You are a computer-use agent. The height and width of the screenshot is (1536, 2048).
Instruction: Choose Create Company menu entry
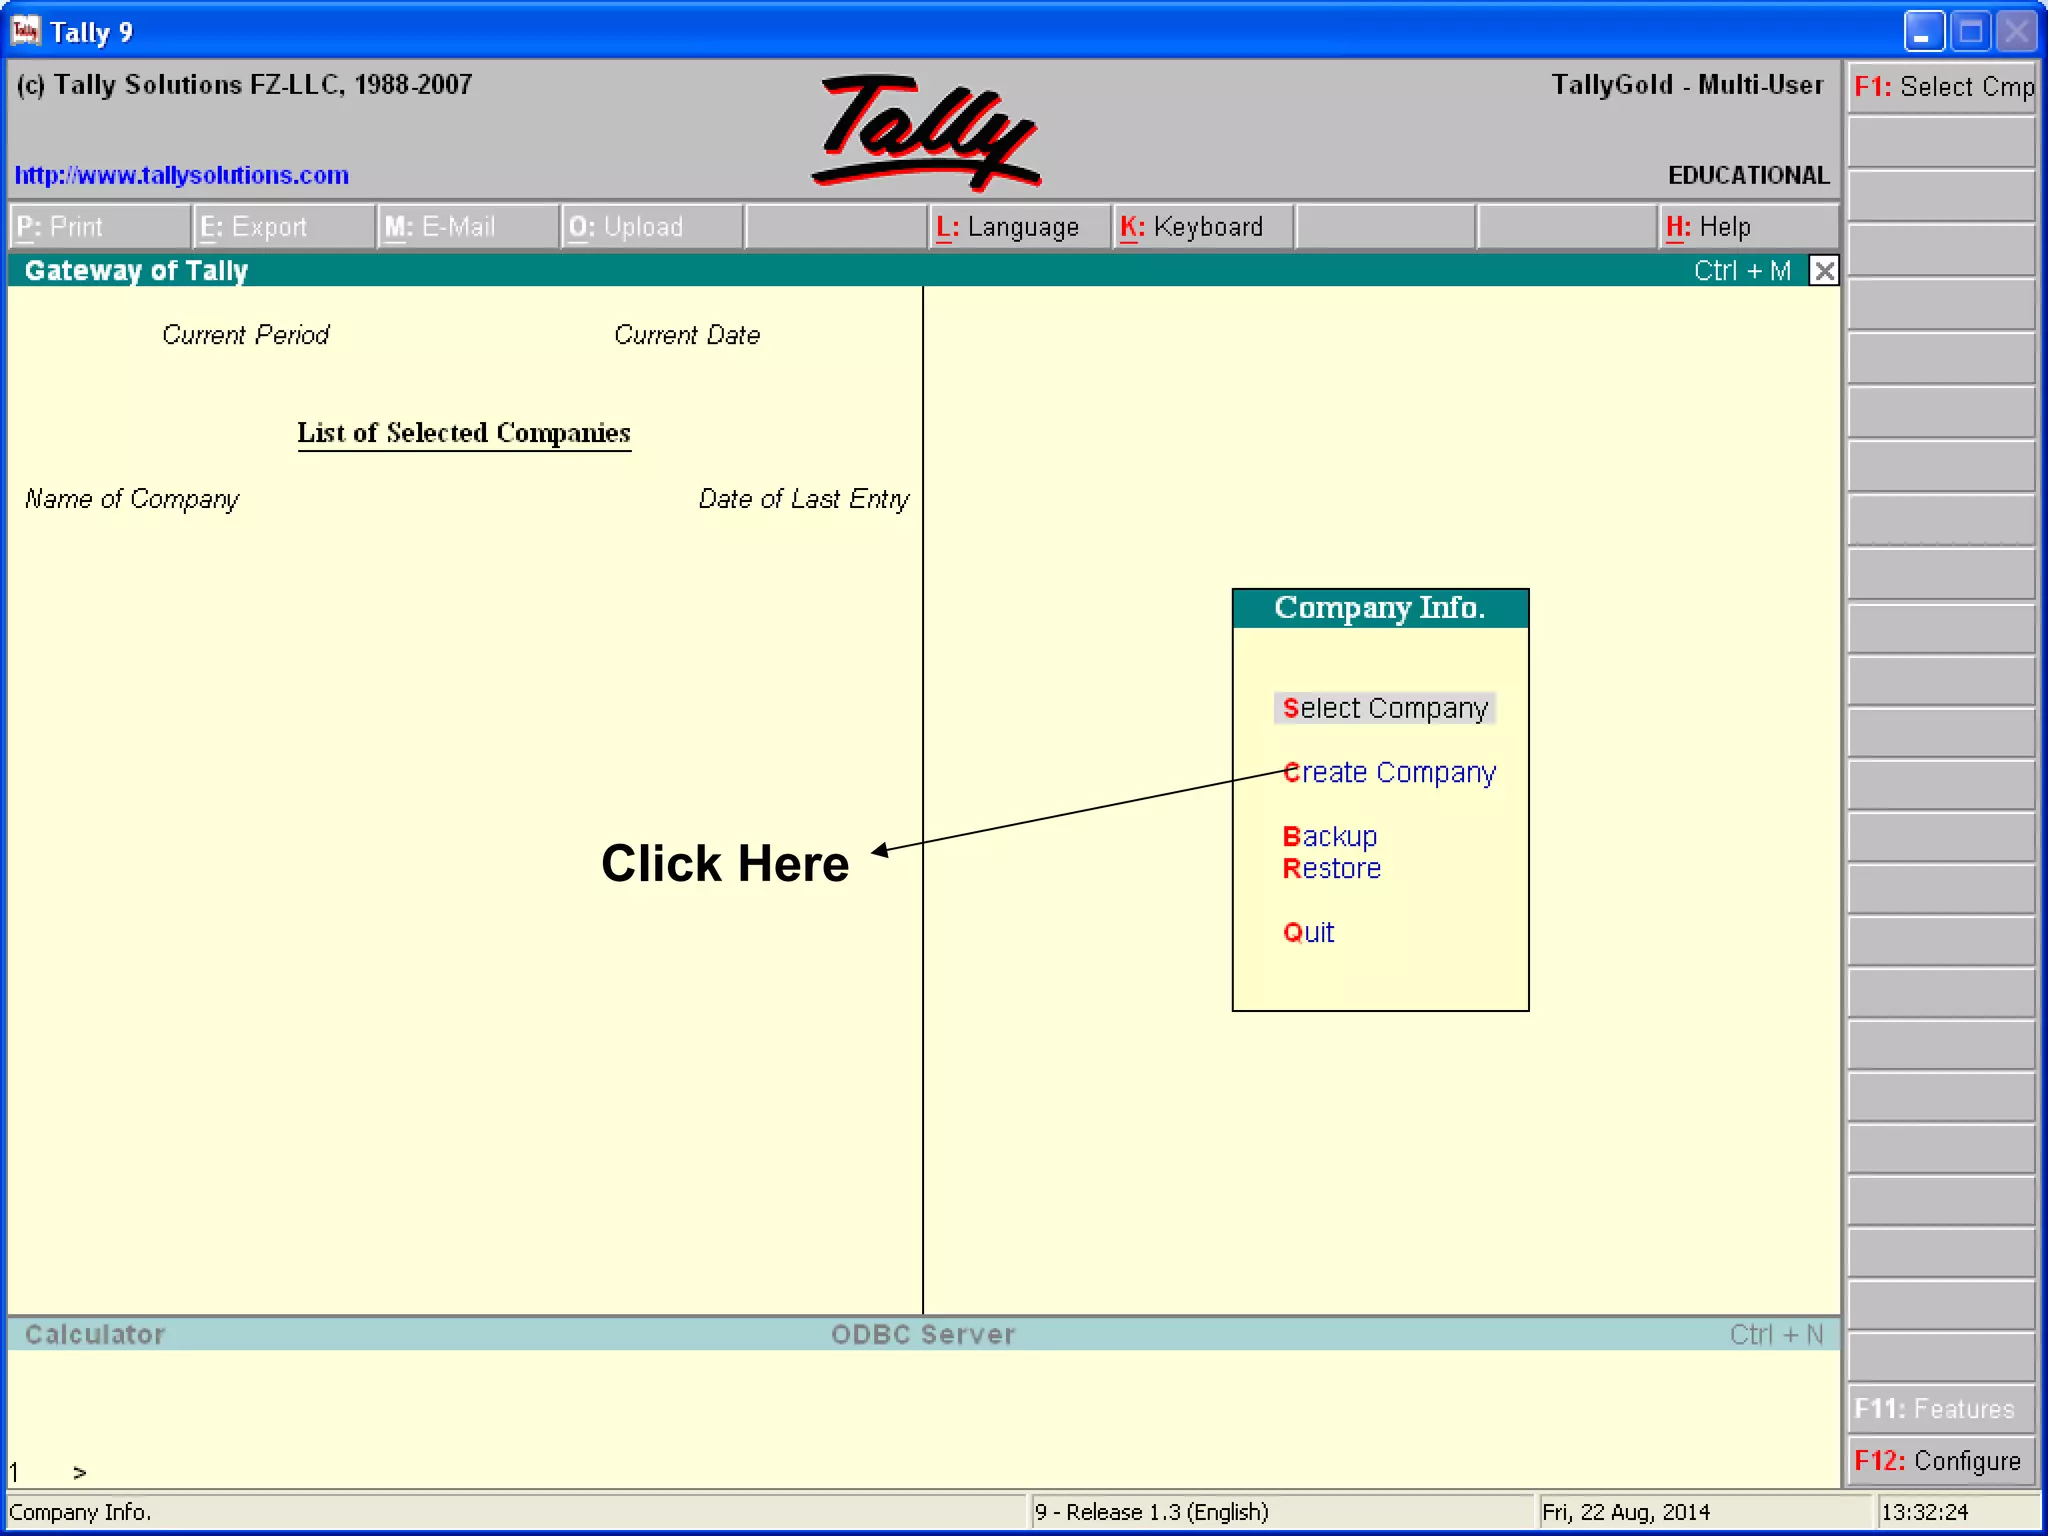[1389, 773]
